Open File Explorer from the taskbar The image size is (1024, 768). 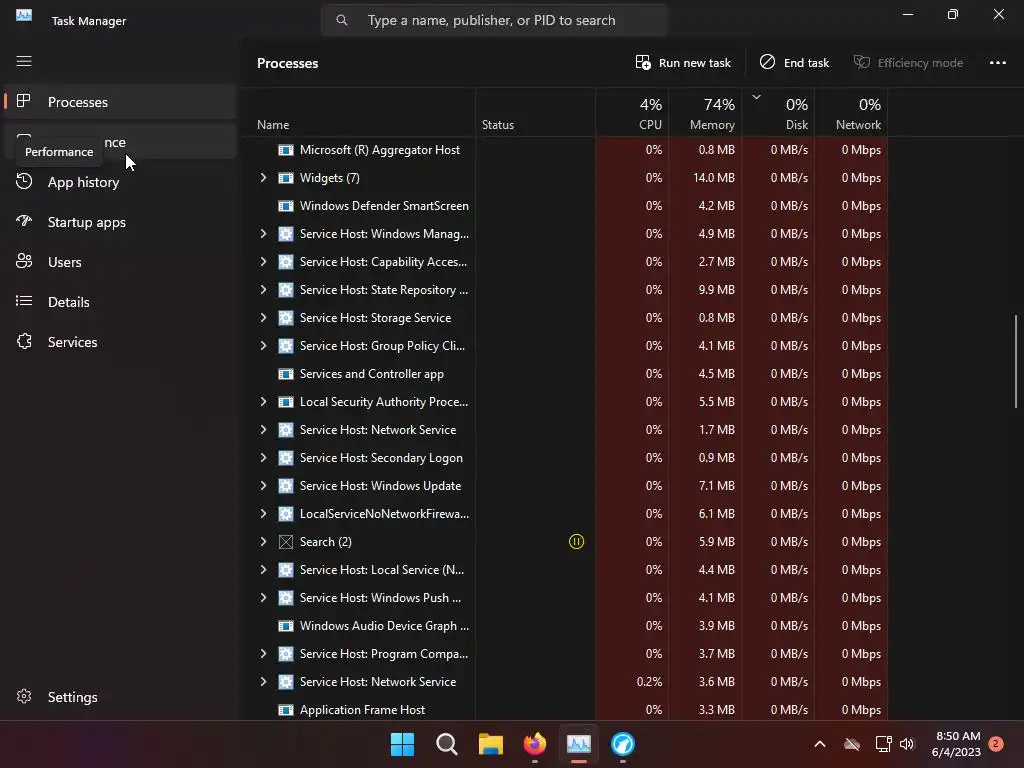pyautogui.click(x=490, y=744)
